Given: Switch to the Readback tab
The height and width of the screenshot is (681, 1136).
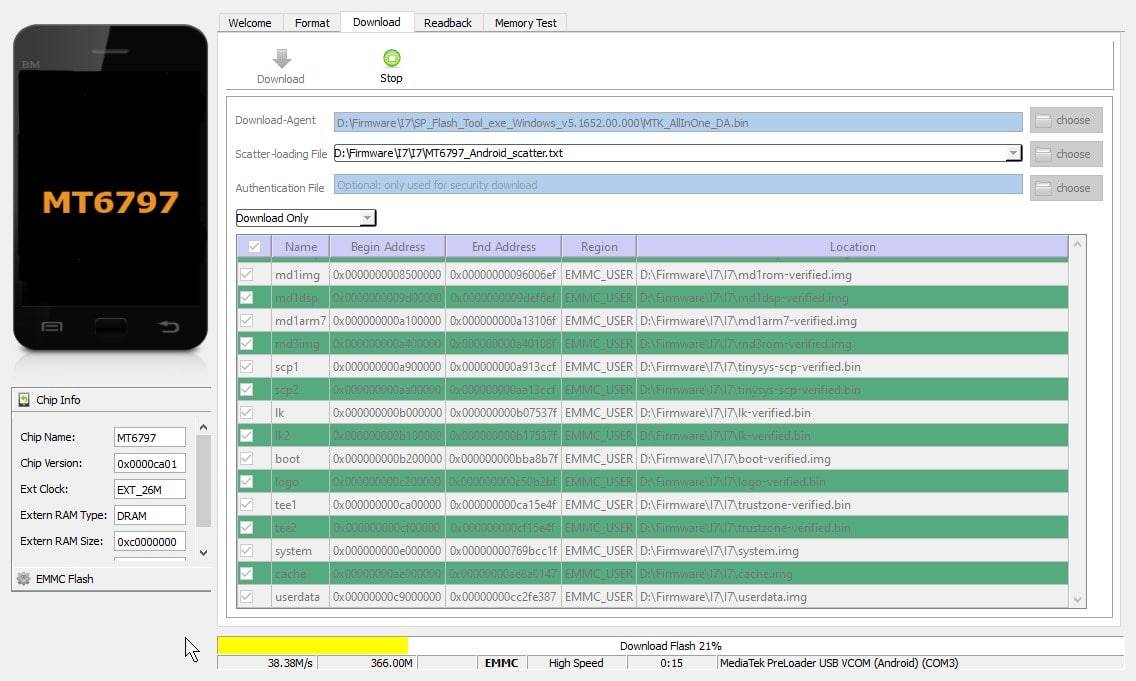Looking at the screenshot, I should 447,21.
